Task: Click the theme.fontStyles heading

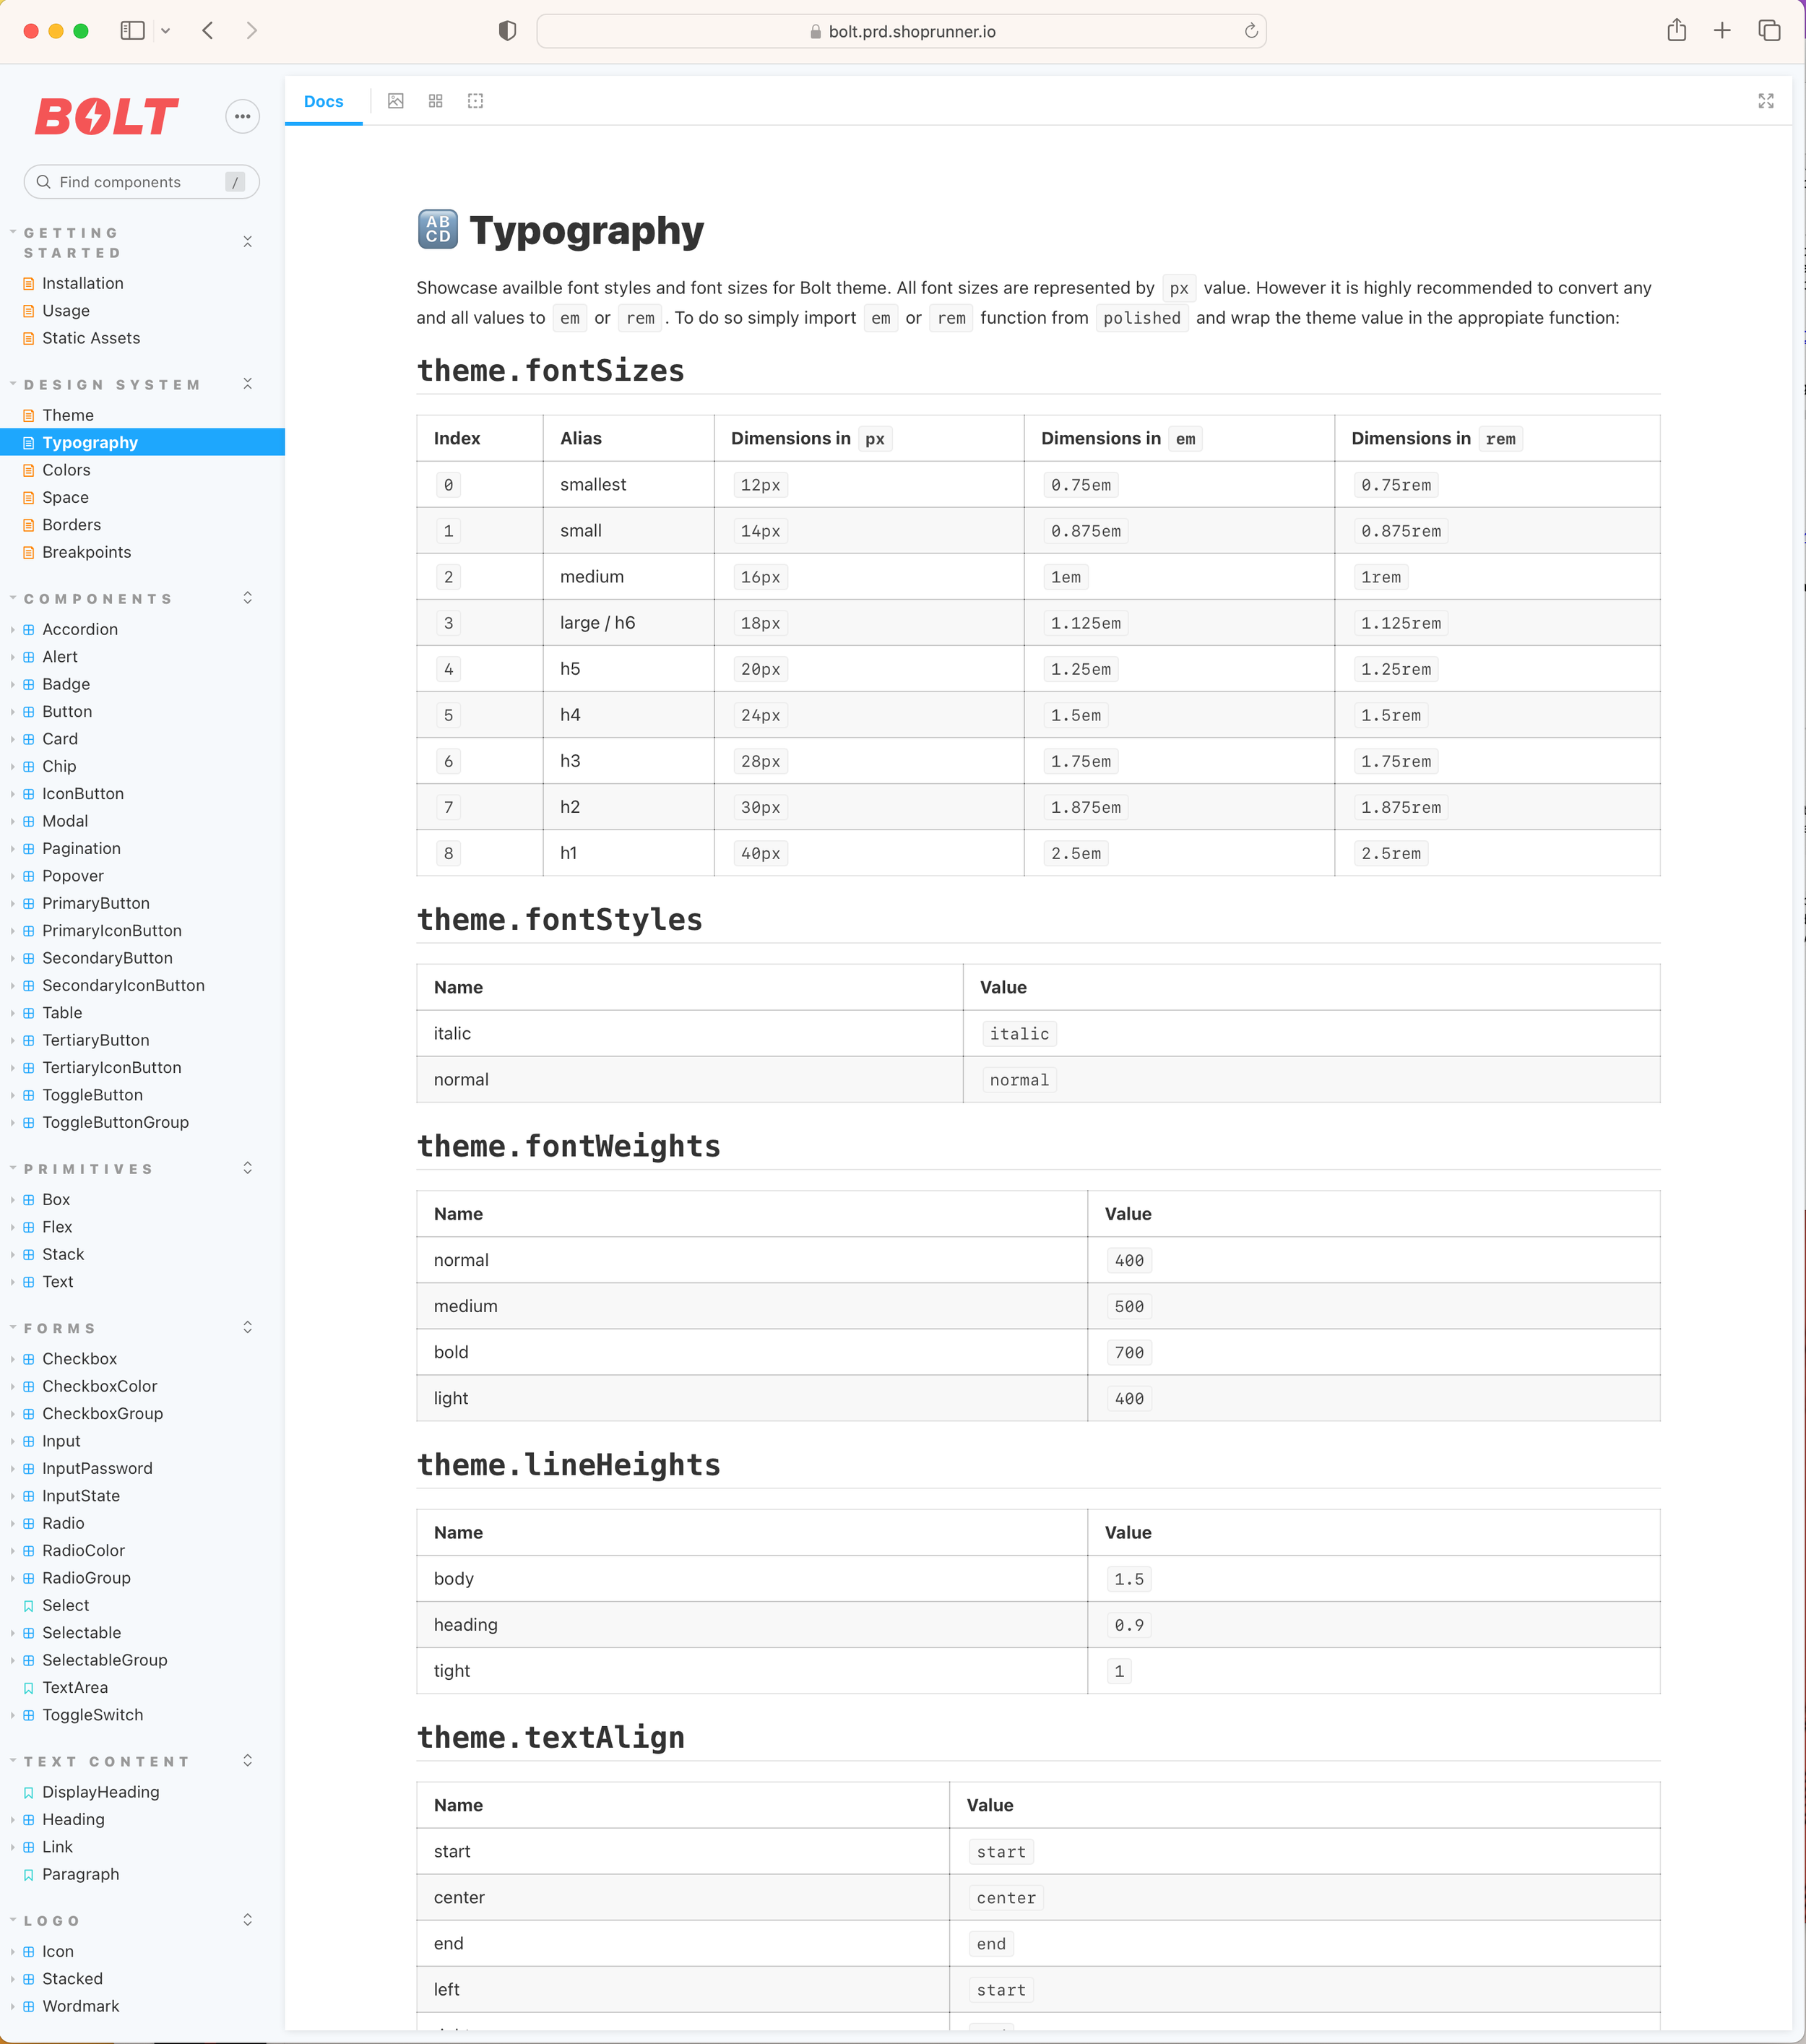Action: click(x=560, y=919)
